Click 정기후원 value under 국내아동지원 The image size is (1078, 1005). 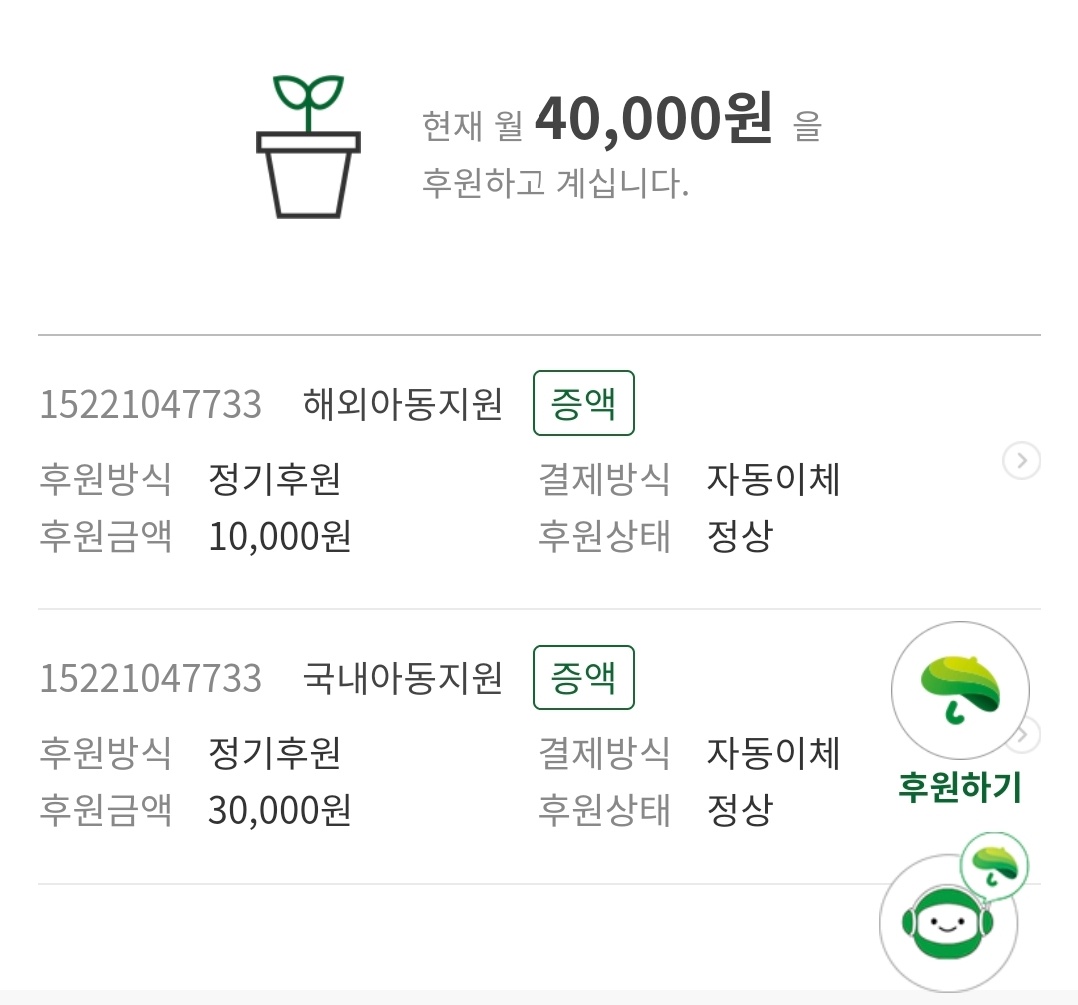click(274, 753)
